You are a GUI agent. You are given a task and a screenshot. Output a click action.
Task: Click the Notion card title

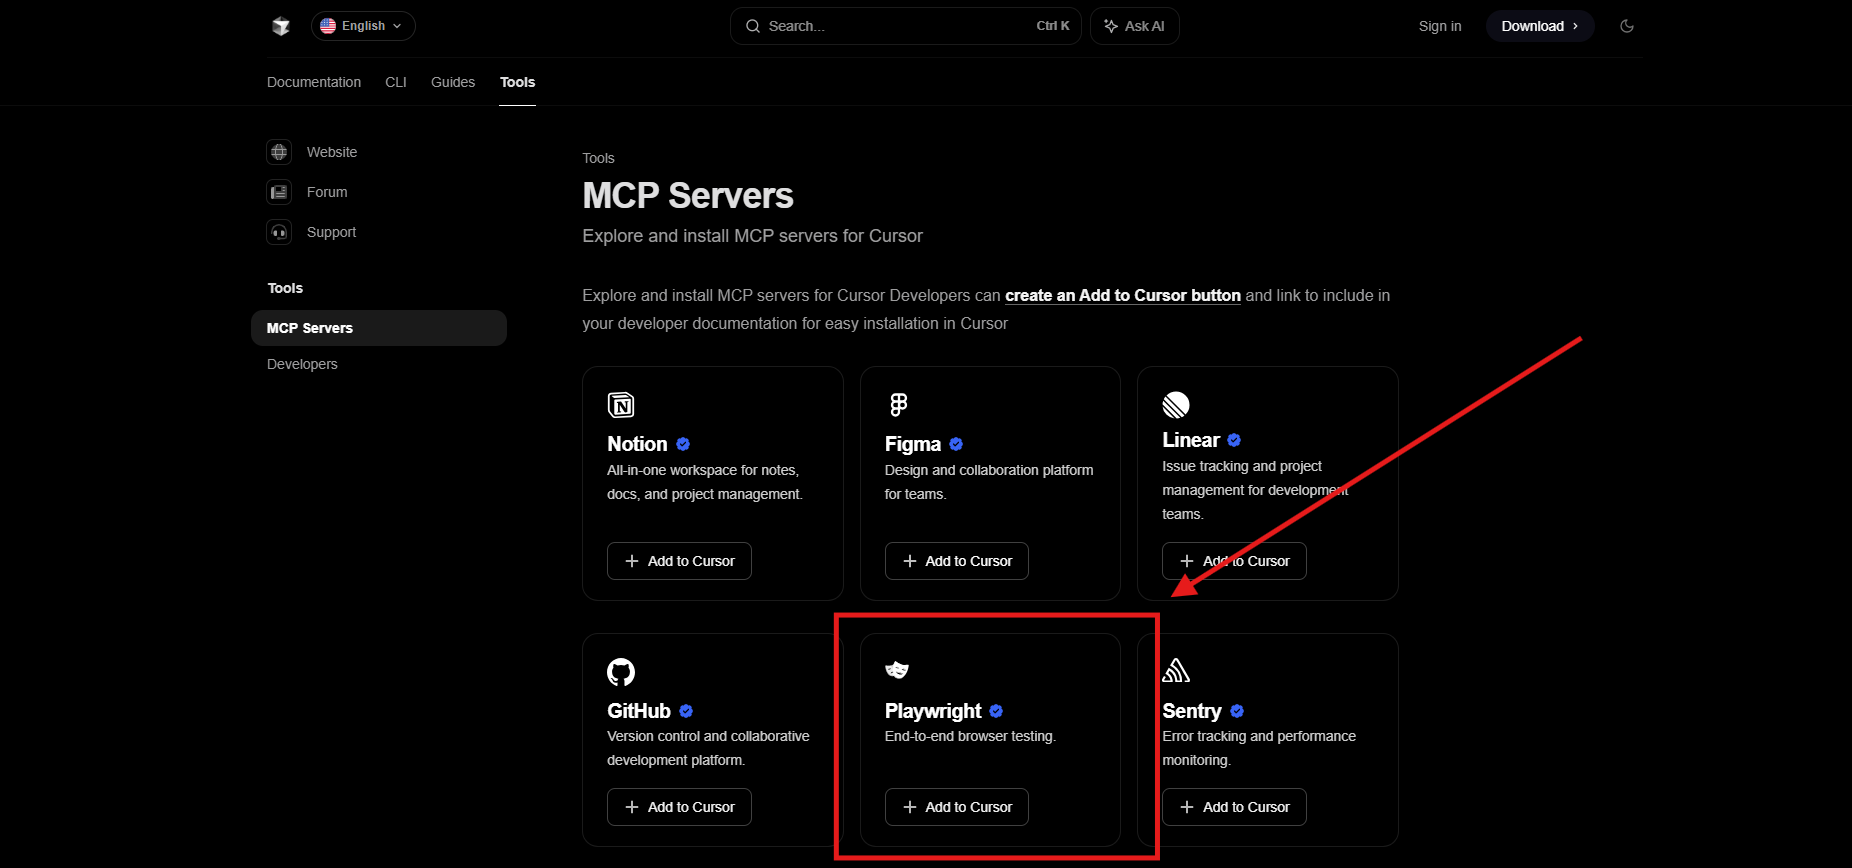[637, 444]
